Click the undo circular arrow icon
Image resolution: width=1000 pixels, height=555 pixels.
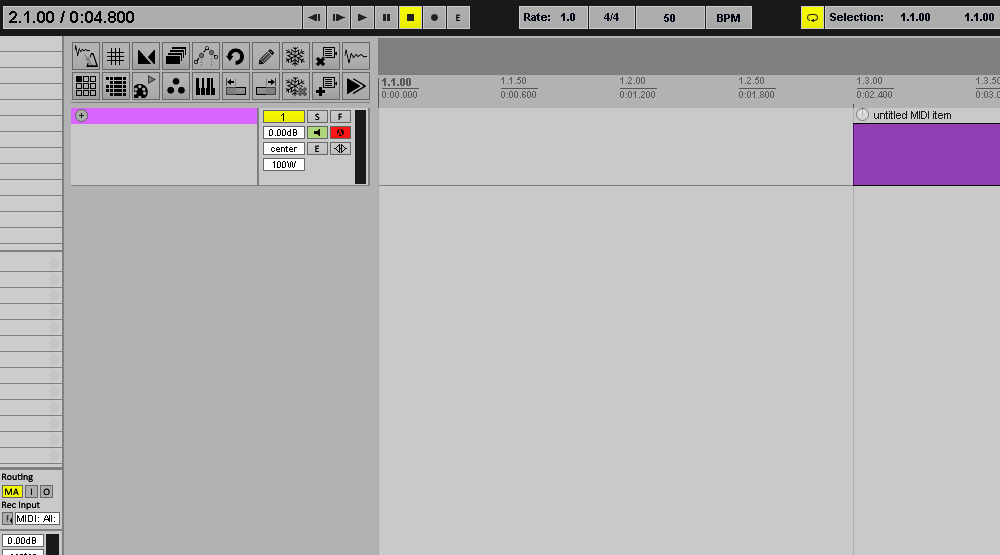pyautogui.click(x=235, y=57)
